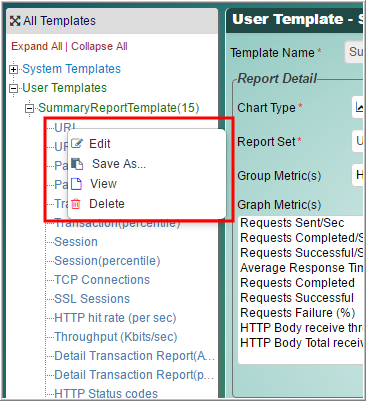The height and width of the screenshot is (401, 366).
Task: Select TCP Connections template in tree
Action: 102,280
